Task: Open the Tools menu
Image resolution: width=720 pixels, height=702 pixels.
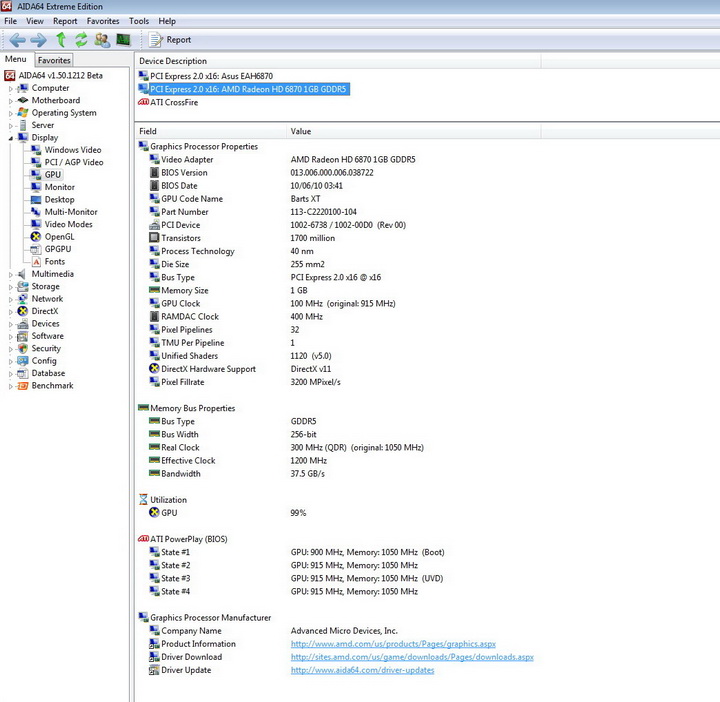Action: (x=139, y=21)
